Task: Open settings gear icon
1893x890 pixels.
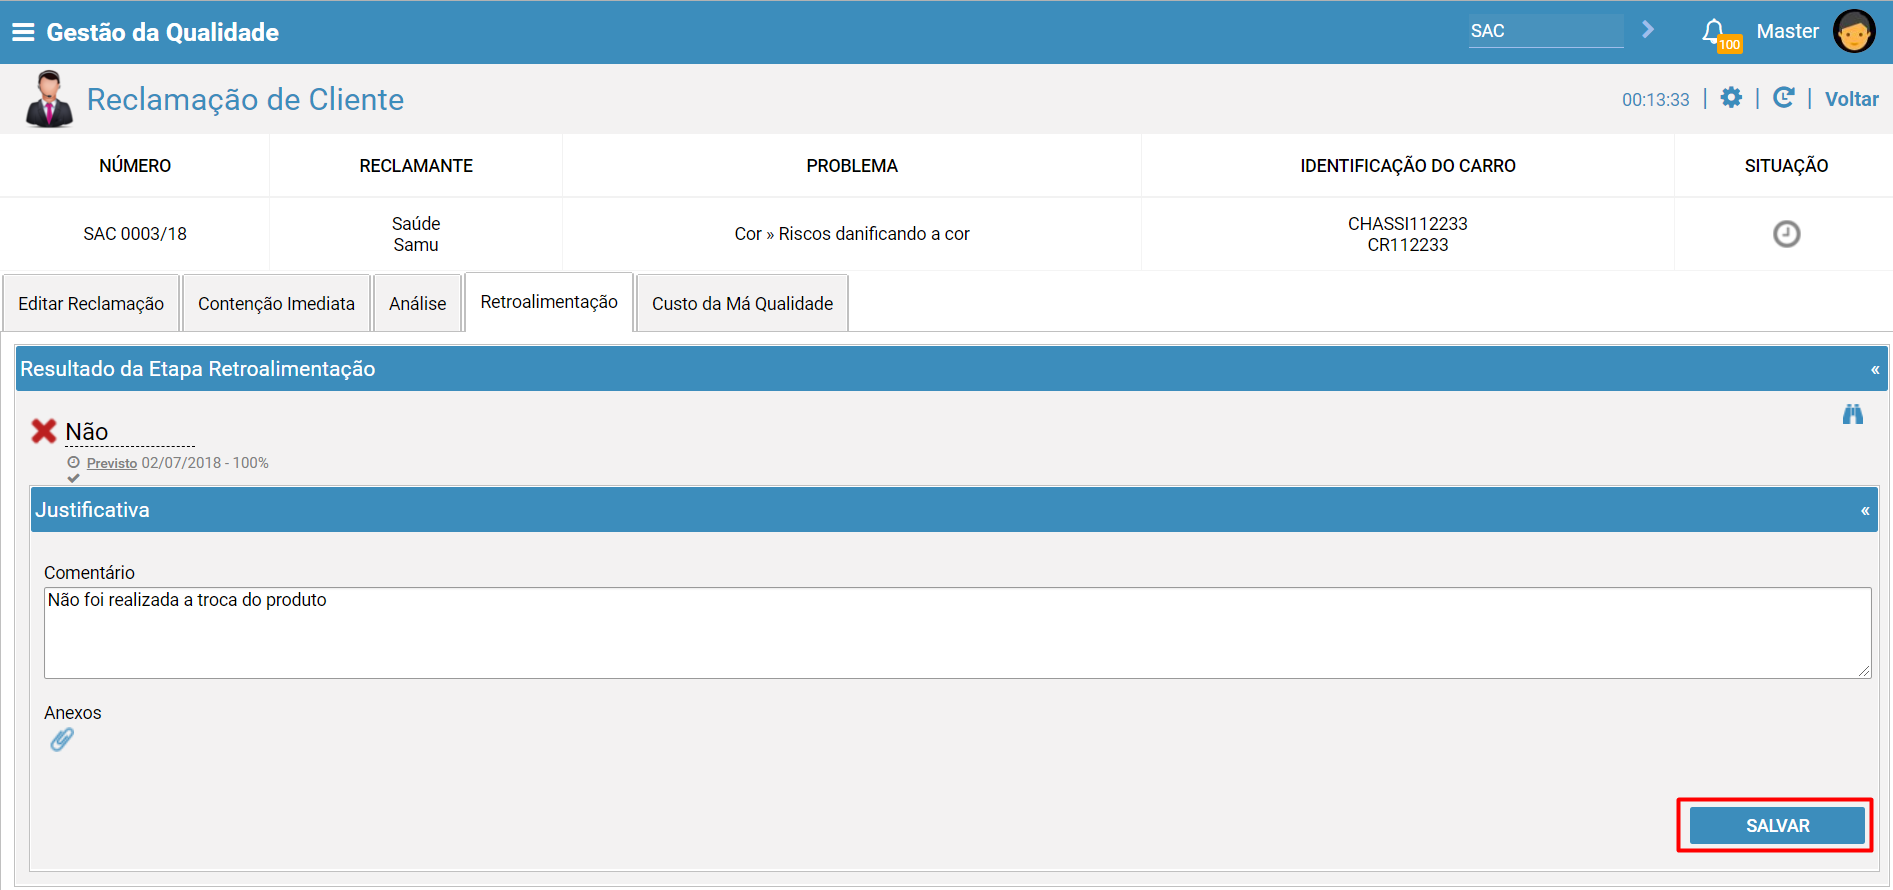Action: tap(1731, 97)
